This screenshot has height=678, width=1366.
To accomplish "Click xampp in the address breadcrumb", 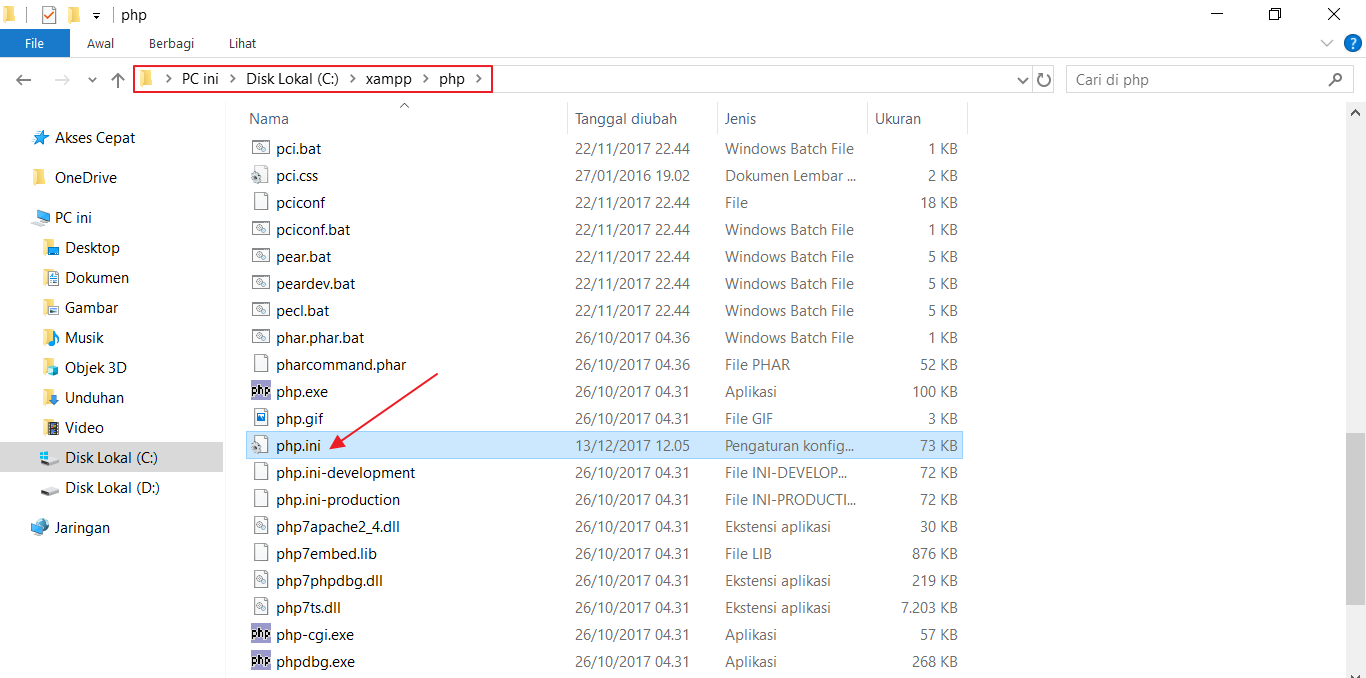I will [x=388, y=79].
